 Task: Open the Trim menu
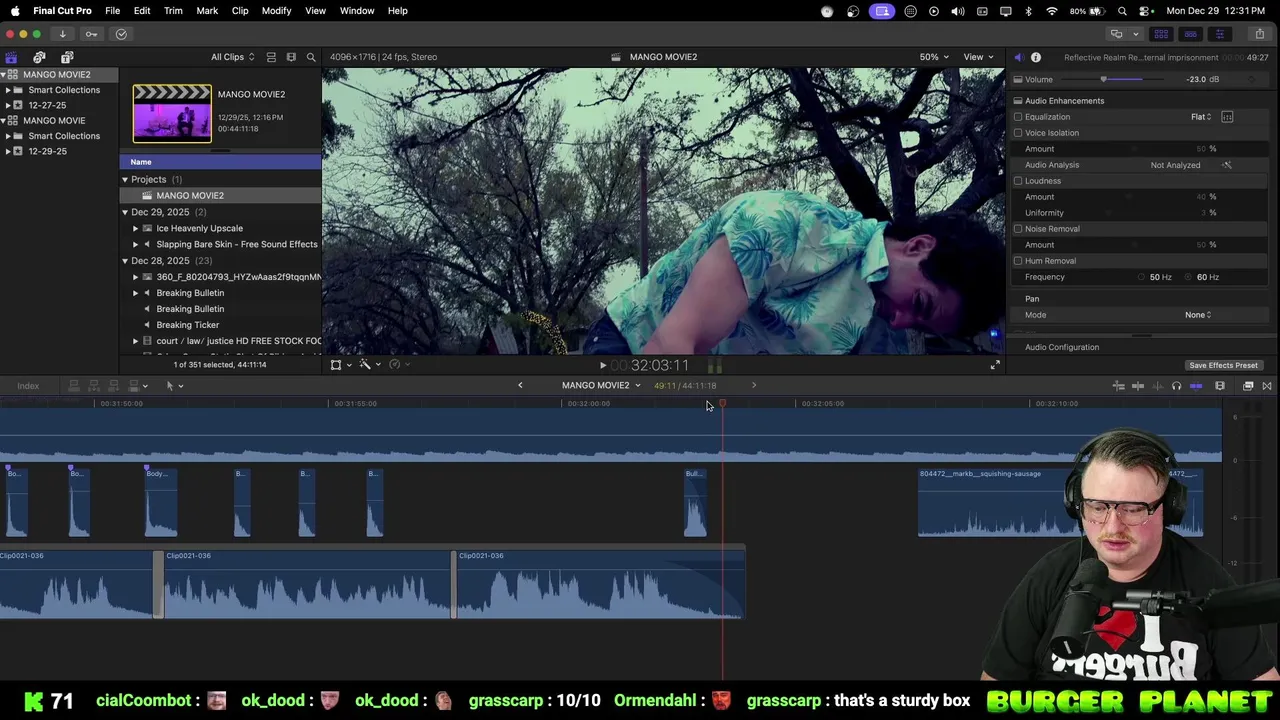(173, 11)
